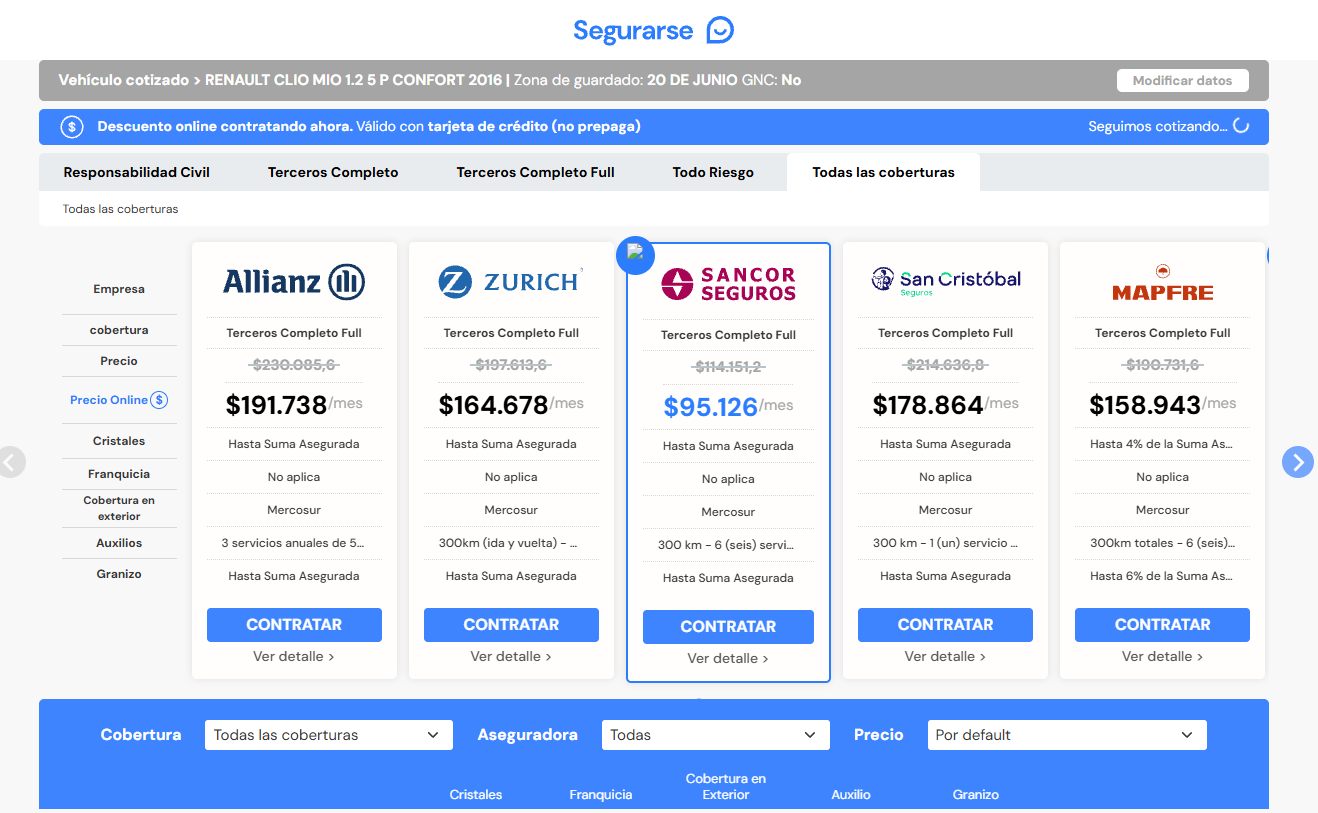Click the dollar sign discount icon
Screen dimensions: 1318x813
(x=70, y=127)
